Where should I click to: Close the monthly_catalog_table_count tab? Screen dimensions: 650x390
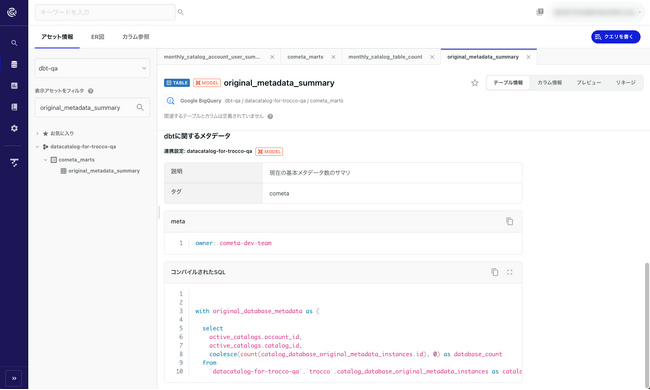(432, 57)
